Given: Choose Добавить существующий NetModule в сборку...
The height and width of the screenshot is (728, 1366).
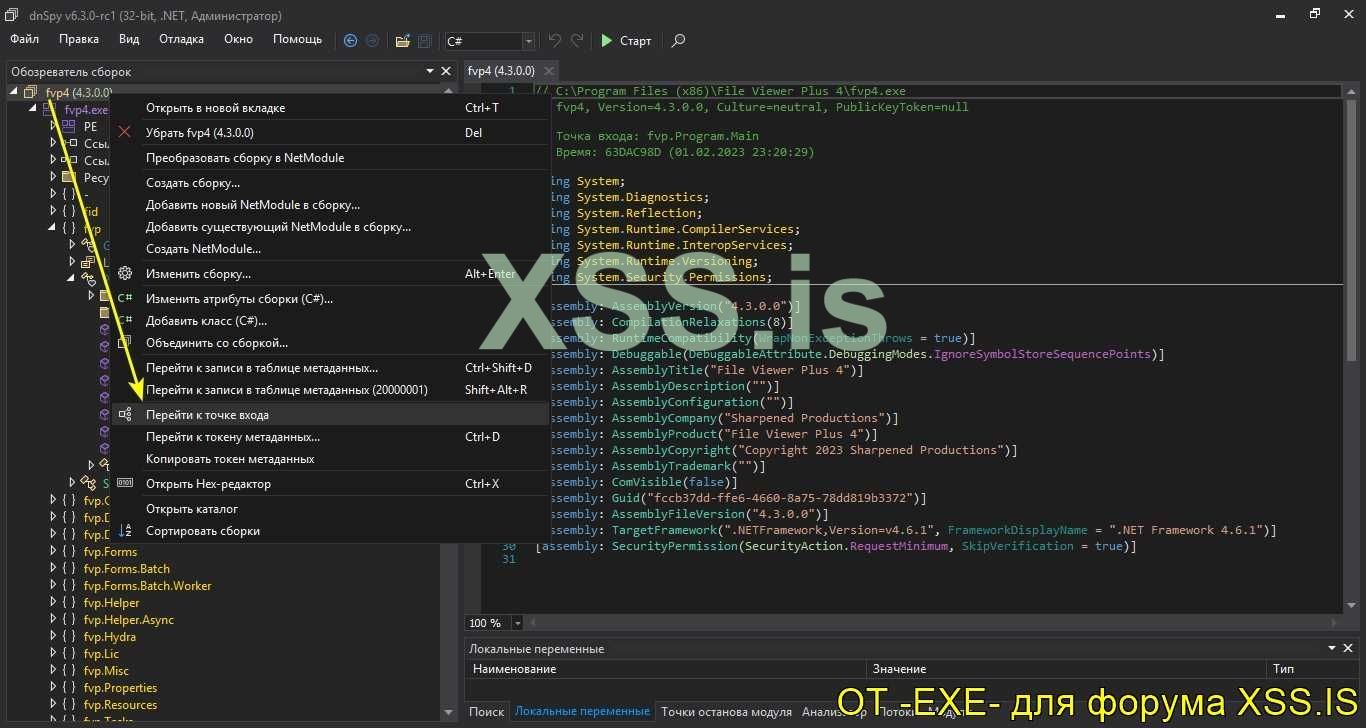Looking at the screenshot, I should (330, 227).
